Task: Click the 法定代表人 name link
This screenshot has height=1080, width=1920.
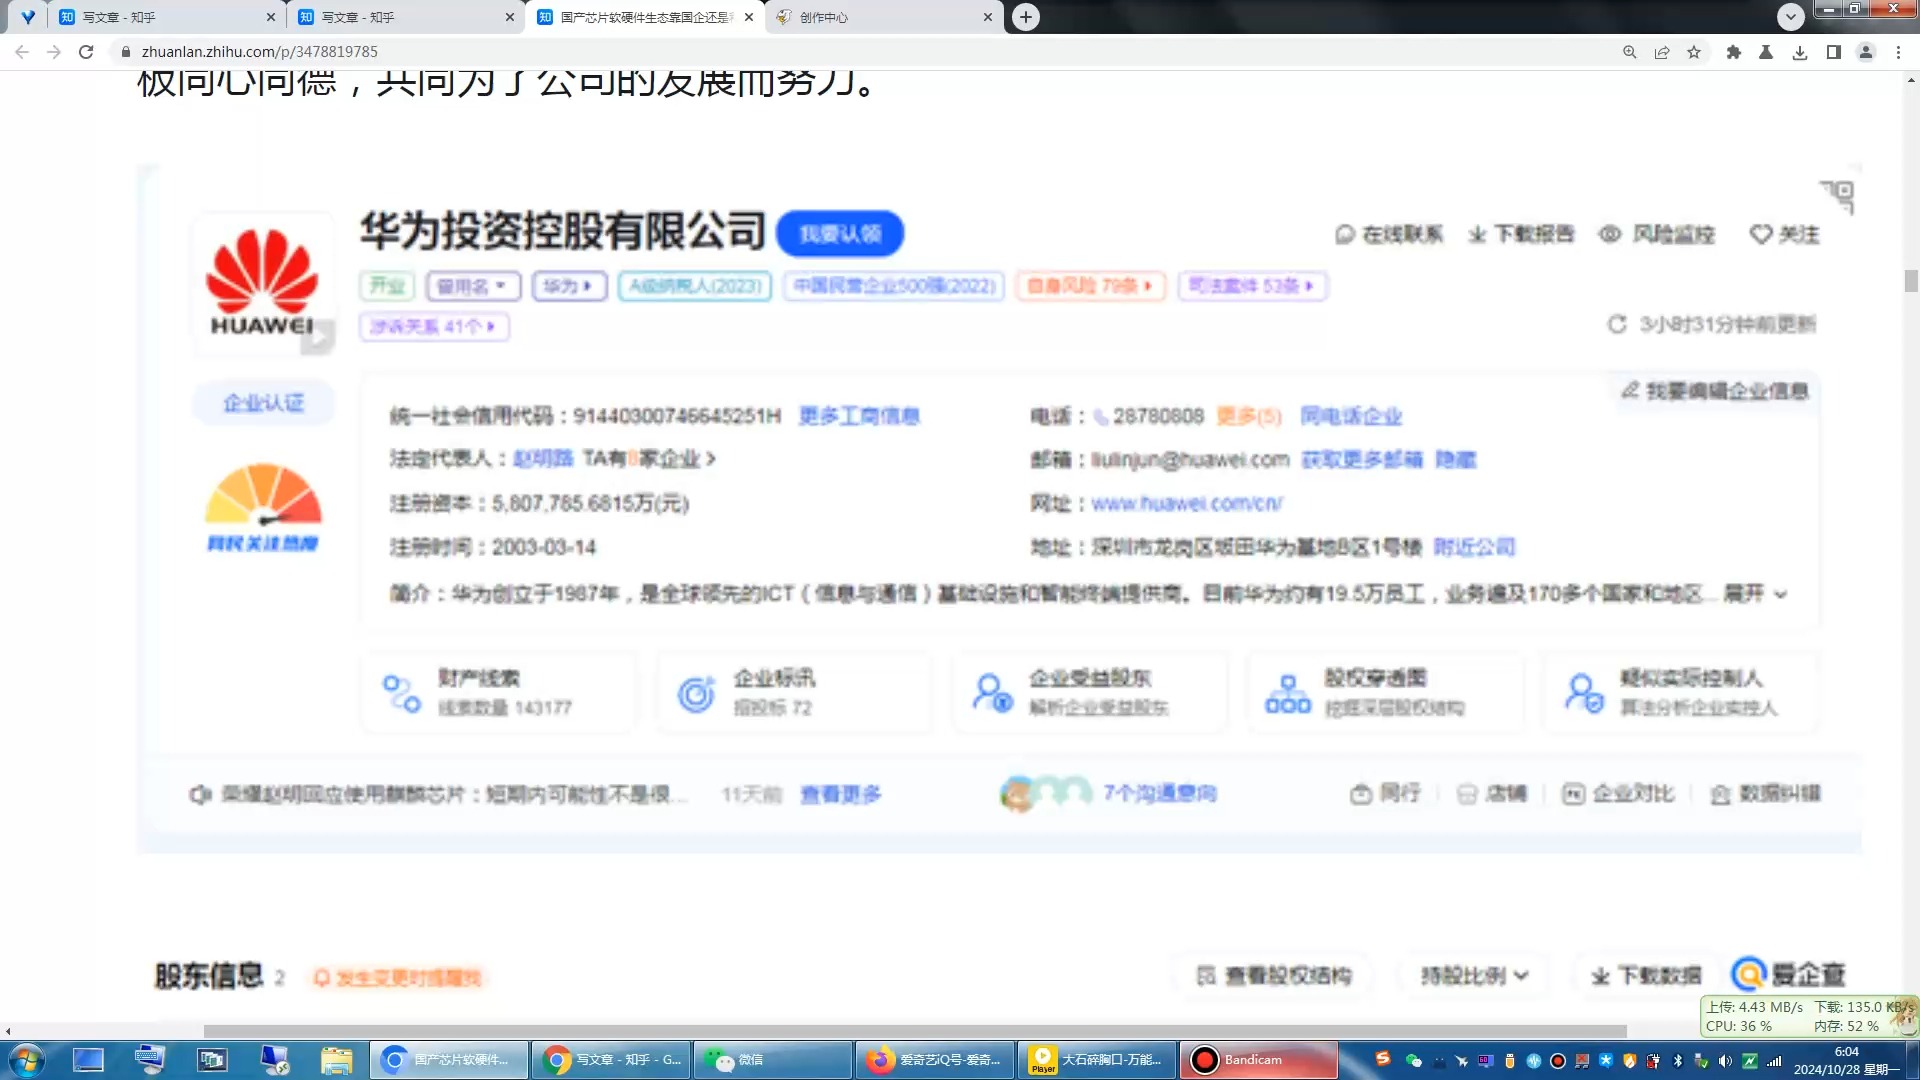Action: [x=543, y=459]
